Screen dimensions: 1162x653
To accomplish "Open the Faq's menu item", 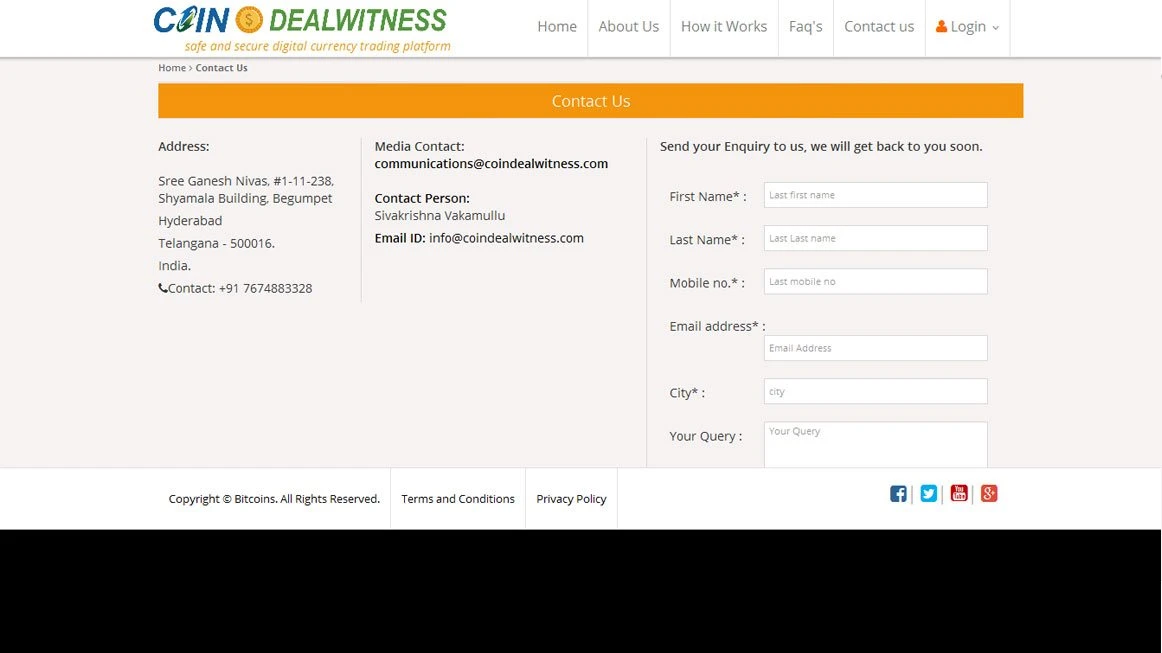I will click(805, 27).
